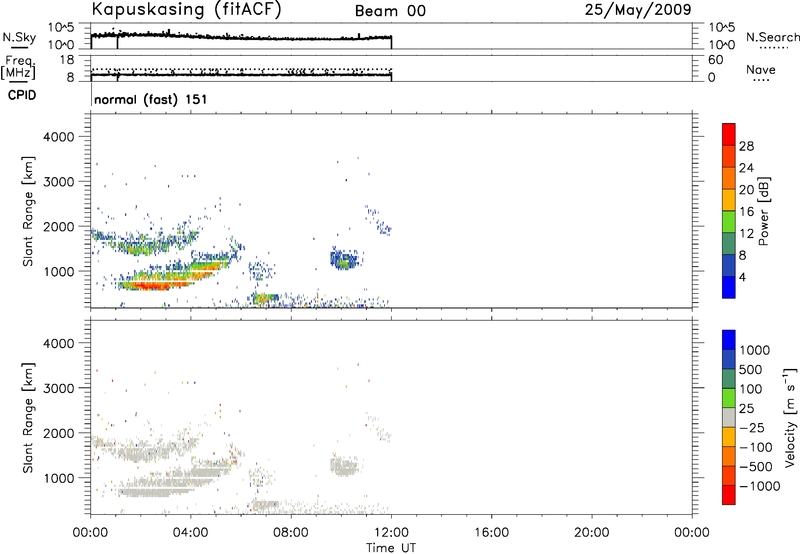Click Slant Range label of velocity panel
Viewport: 800px width, 554px height.
pos(28,418)
